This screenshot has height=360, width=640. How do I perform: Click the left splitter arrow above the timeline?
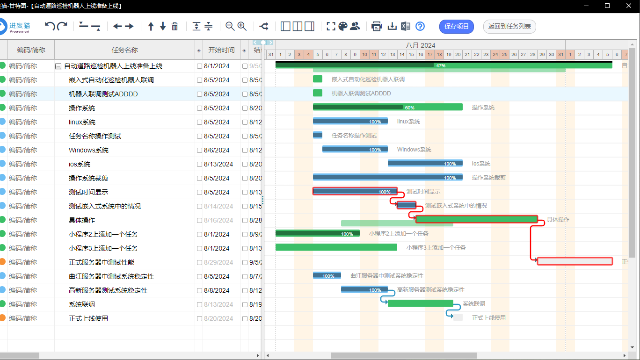pos(256,42)
